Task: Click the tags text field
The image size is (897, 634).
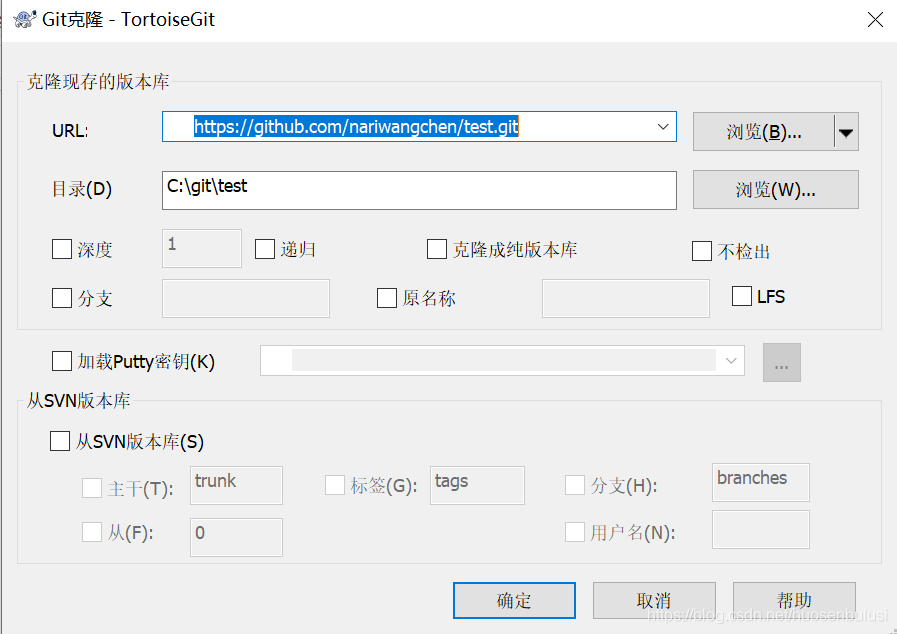Action: 477,485
